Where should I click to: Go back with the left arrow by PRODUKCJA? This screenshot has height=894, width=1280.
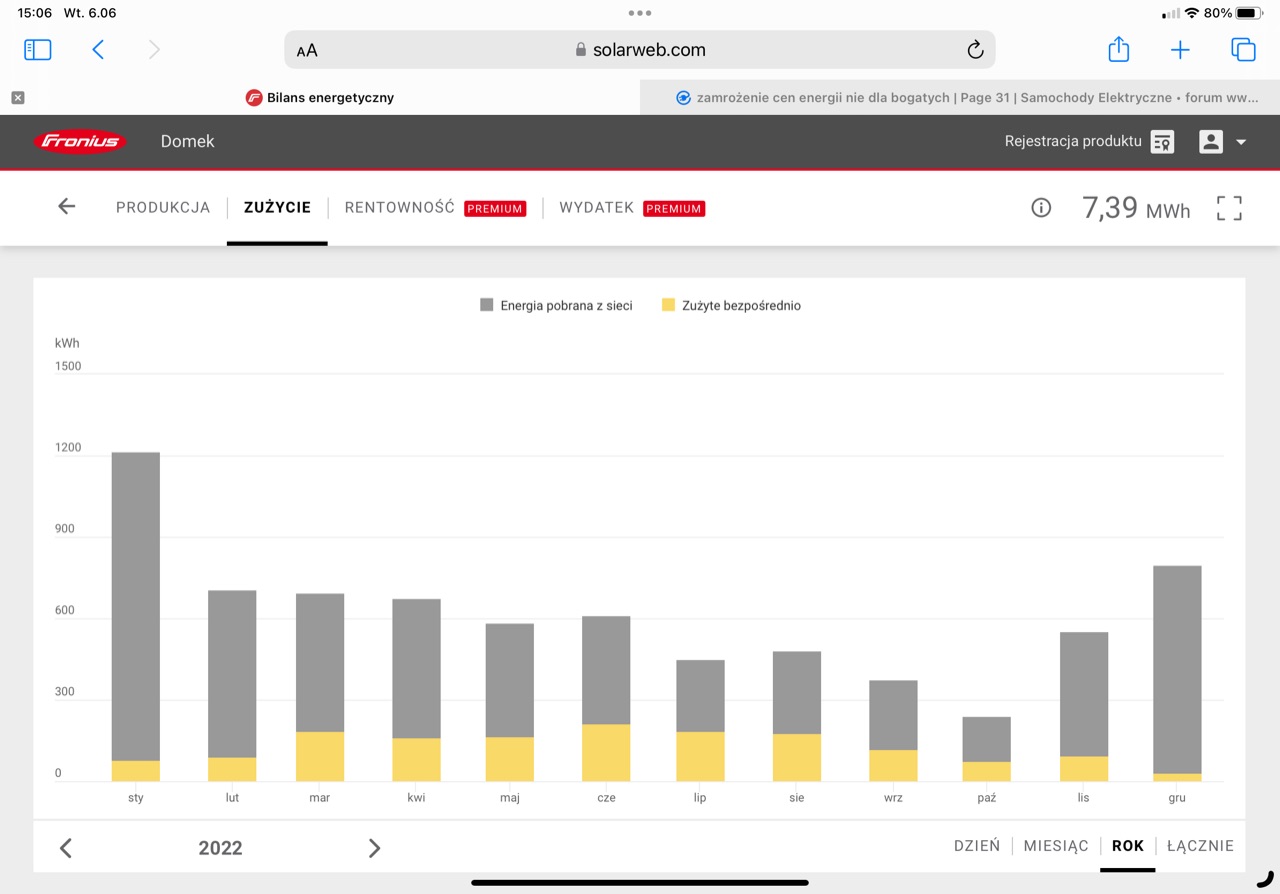[x=66, y=206]
